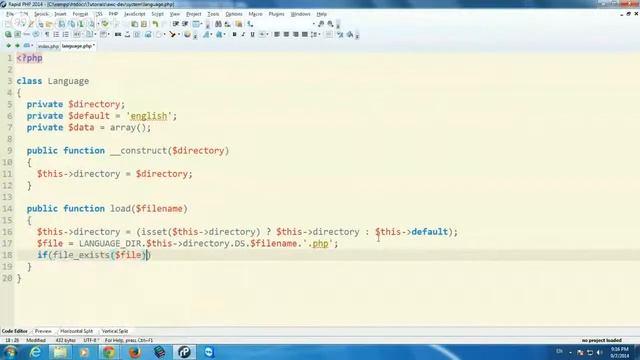Open the color wheel picker icon
This screenshot has width=640, height=360.
tap(187, 35)
